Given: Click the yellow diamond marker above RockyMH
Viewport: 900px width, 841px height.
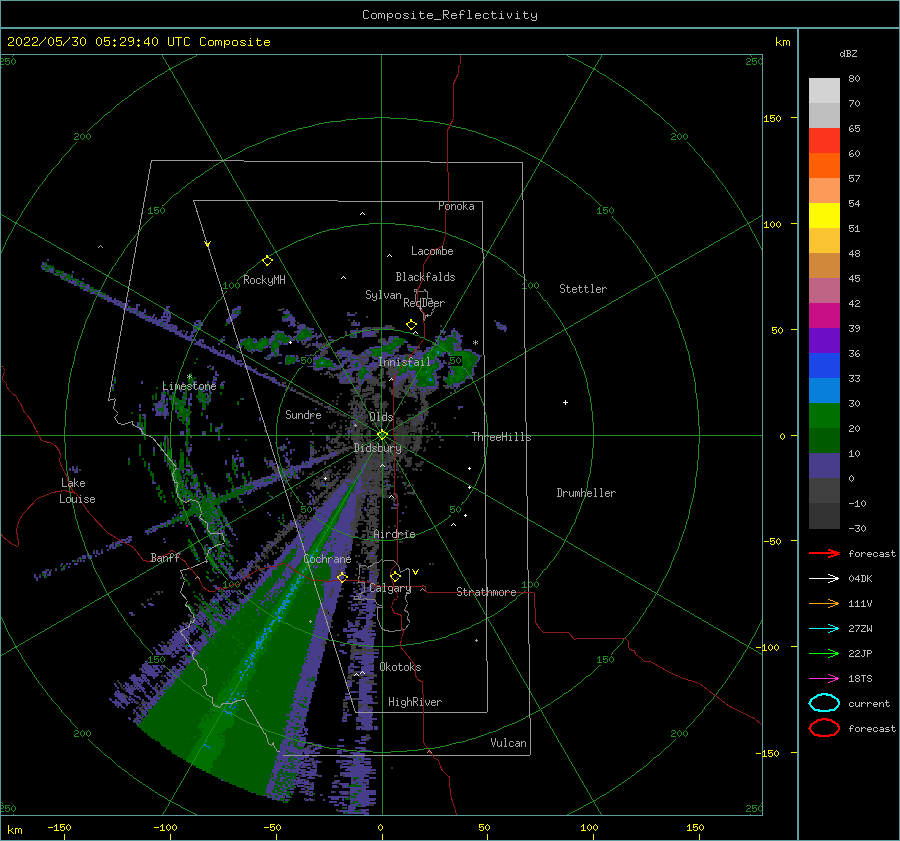Looking at the screenshot, I should (x=267, y=261).
